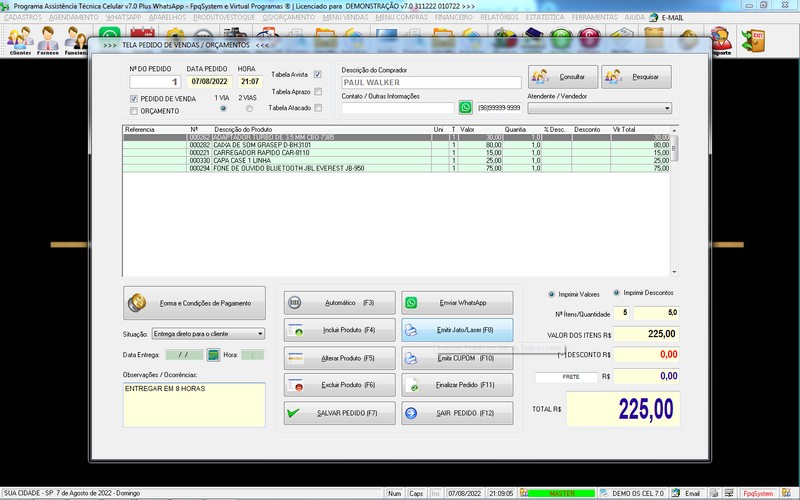Select the 2 VIAS radio button
Screen dimensions: 800x500
pos(249,108)
